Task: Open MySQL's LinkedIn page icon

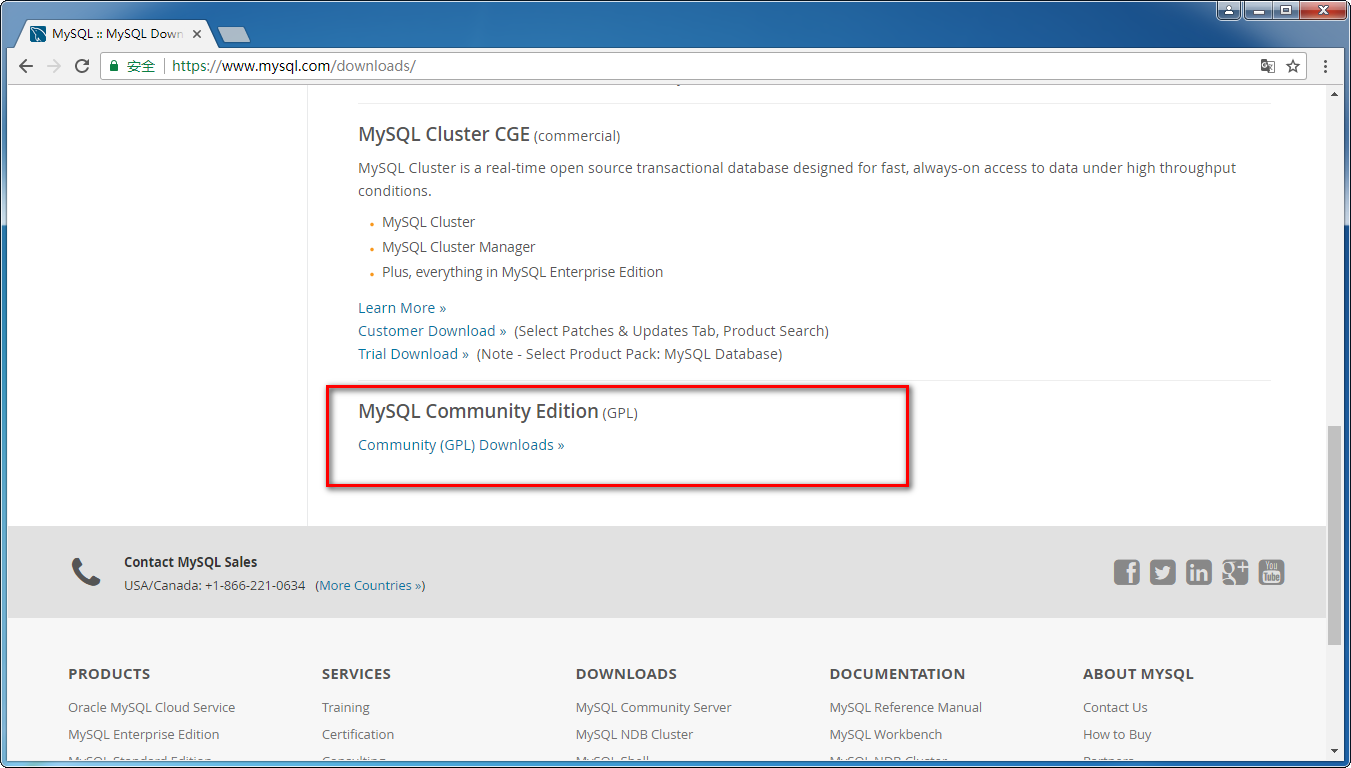Action: (x=1199, y=572)
